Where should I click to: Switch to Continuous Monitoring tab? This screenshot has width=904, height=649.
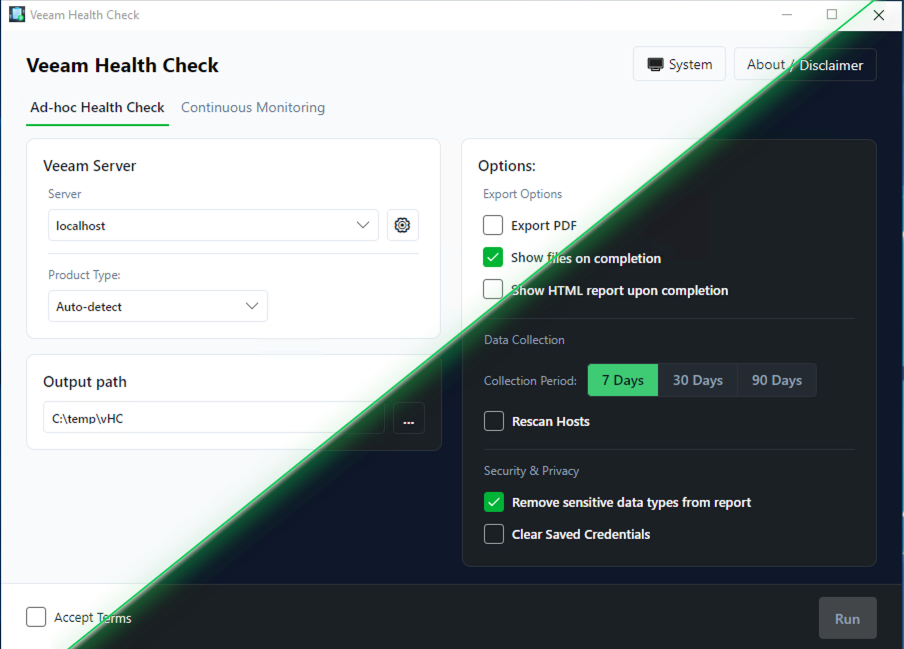pyautogui.click(x=253, y=108)
